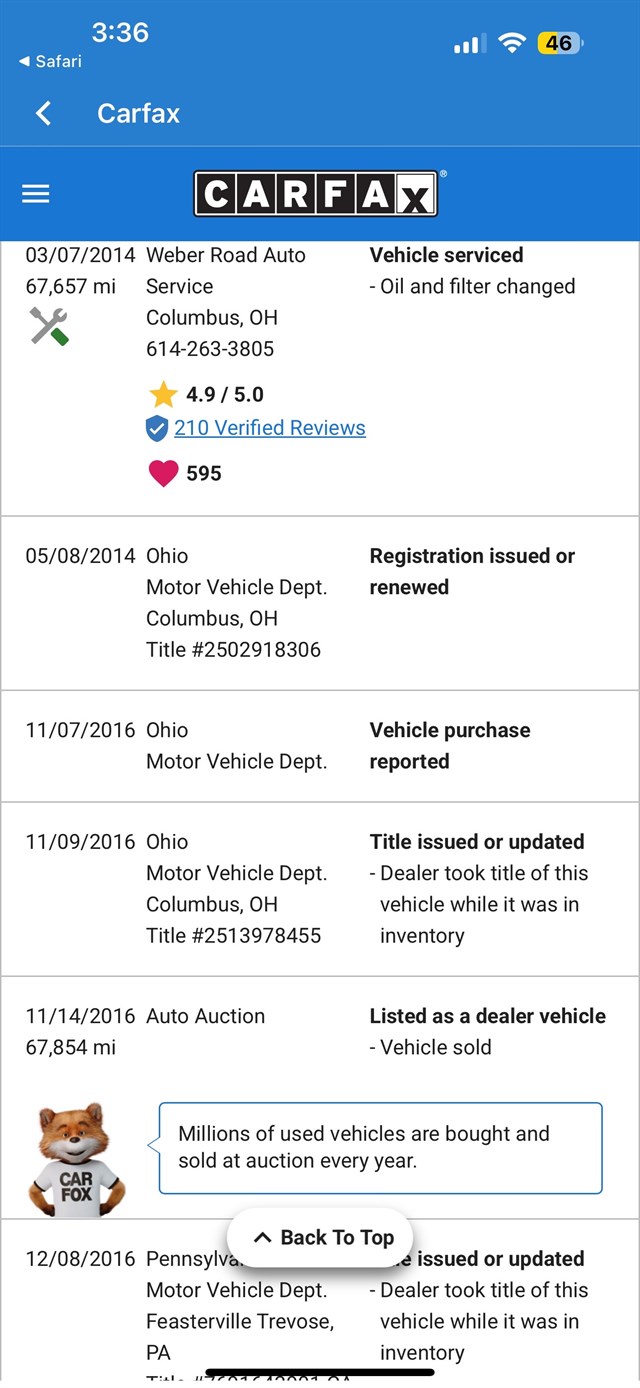Tap the Weber Road Auto Service phone number
The width and height of the screenshot is (640, 1388).
tap(210, 349)
